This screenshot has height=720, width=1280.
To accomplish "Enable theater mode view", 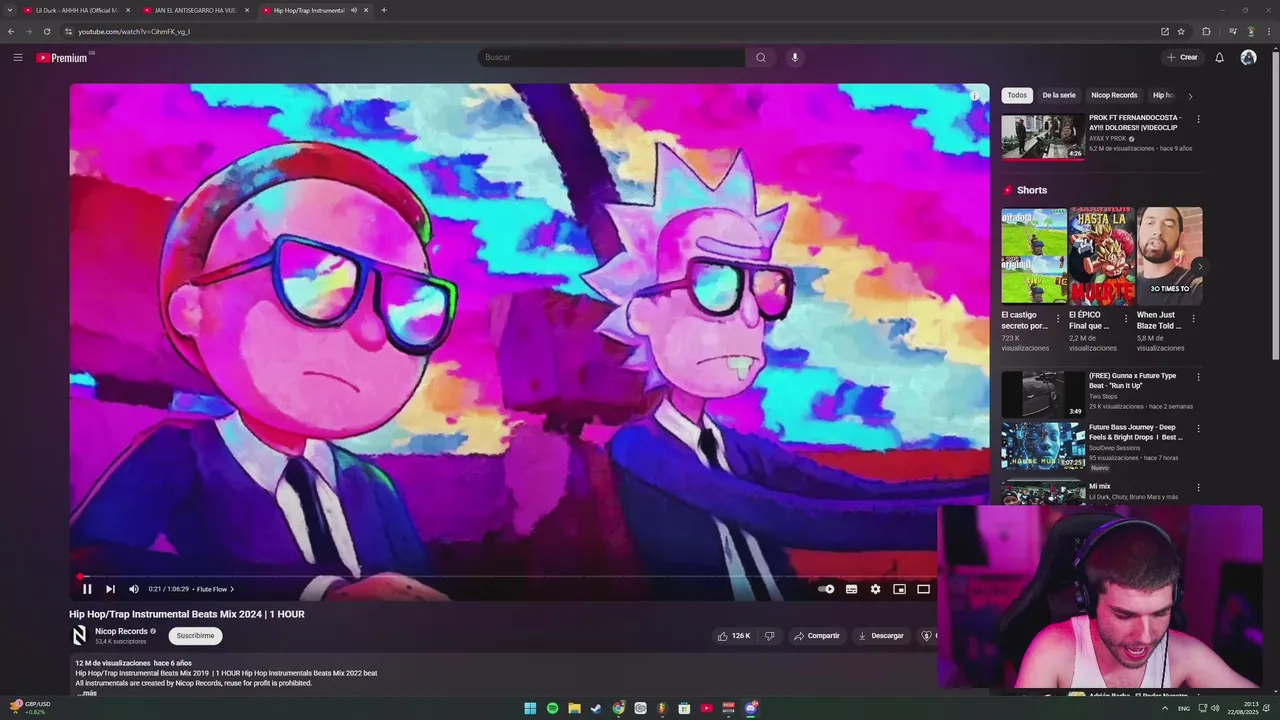I will tap(923, 589).
